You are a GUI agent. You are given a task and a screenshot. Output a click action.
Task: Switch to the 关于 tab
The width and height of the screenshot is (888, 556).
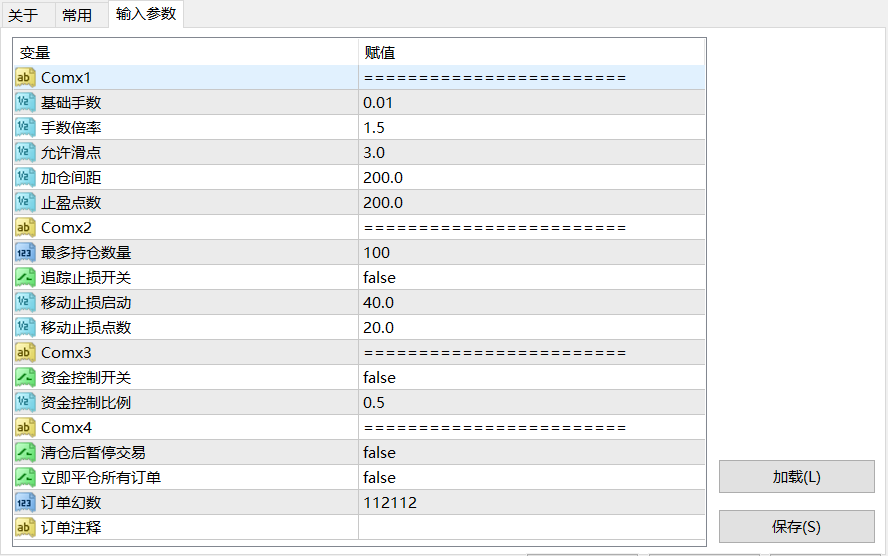[x=23, y=15]
